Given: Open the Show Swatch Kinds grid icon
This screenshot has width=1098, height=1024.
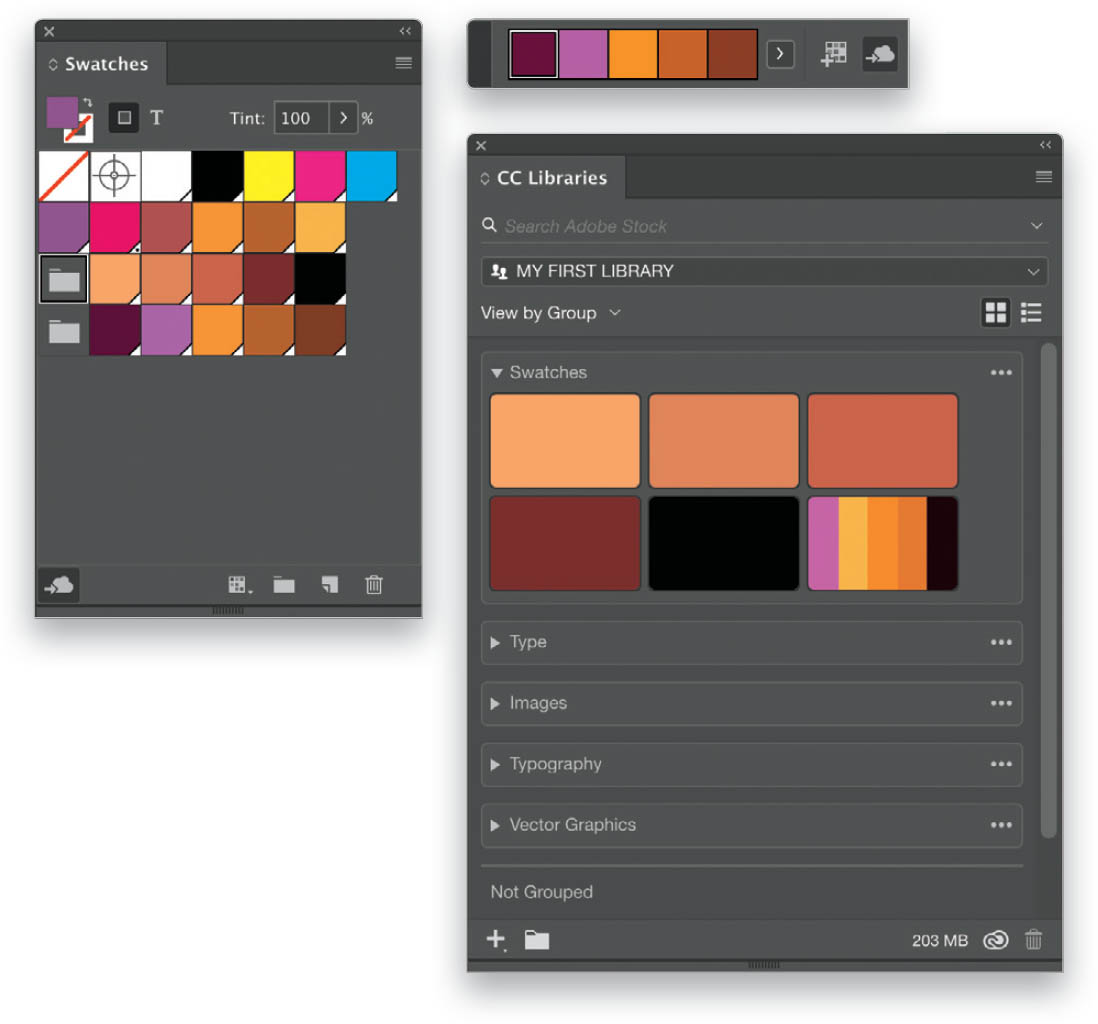Looking at the screenshot, I should [x=240, y=585].
